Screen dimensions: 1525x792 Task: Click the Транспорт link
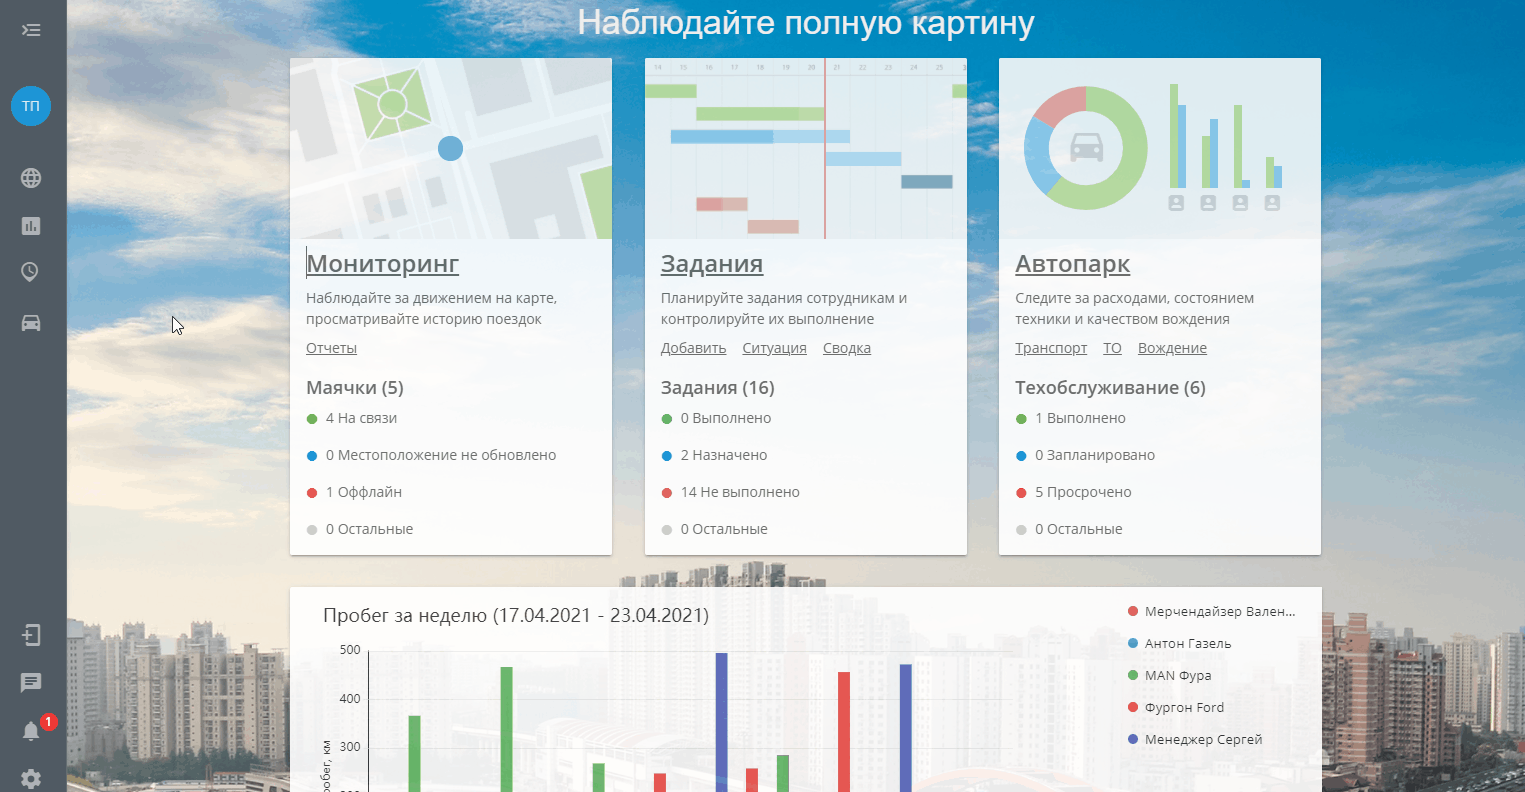pos(1051,348)
